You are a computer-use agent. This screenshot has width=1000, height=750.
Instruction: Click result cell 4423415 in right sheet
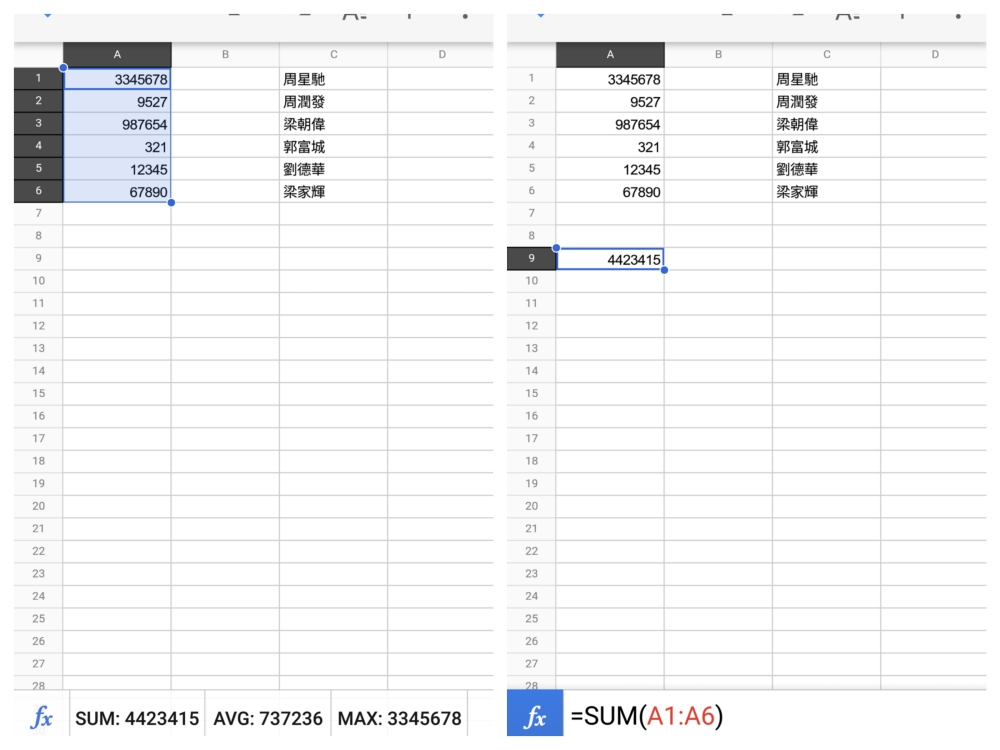tap(610, 259)
